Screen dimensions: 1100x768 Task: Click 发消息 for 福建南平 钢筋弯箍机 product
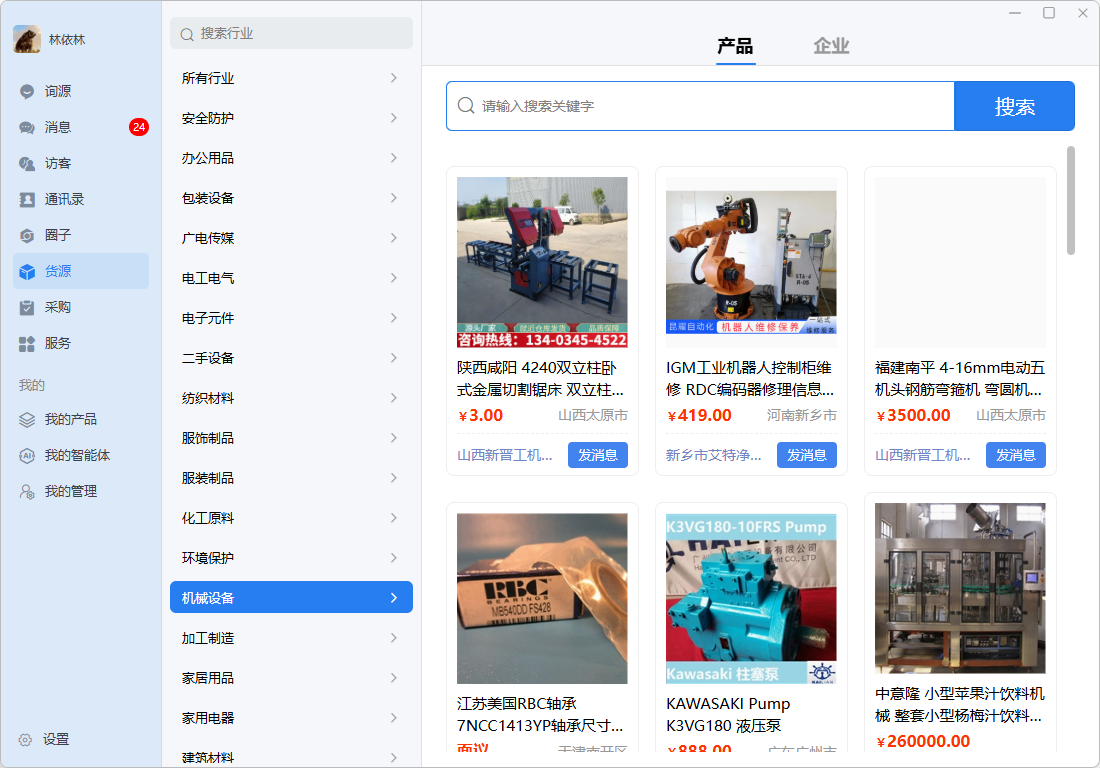(x=1016, y=455)
